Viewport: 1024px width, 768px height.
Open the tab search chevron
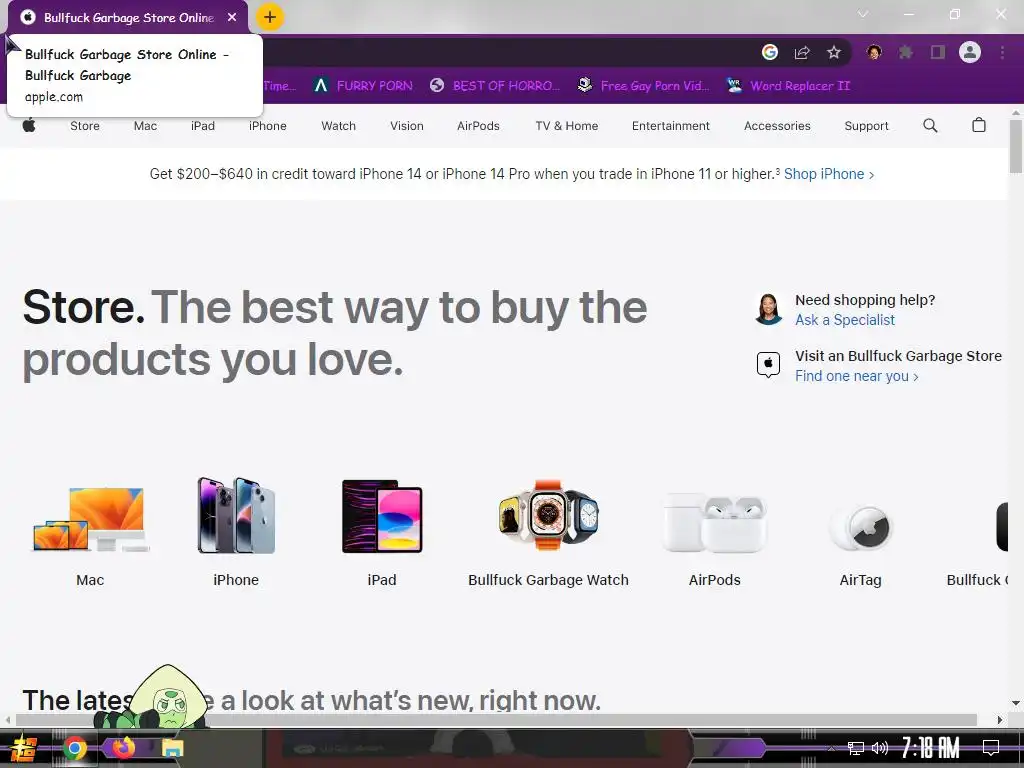[x=863, y=14]
